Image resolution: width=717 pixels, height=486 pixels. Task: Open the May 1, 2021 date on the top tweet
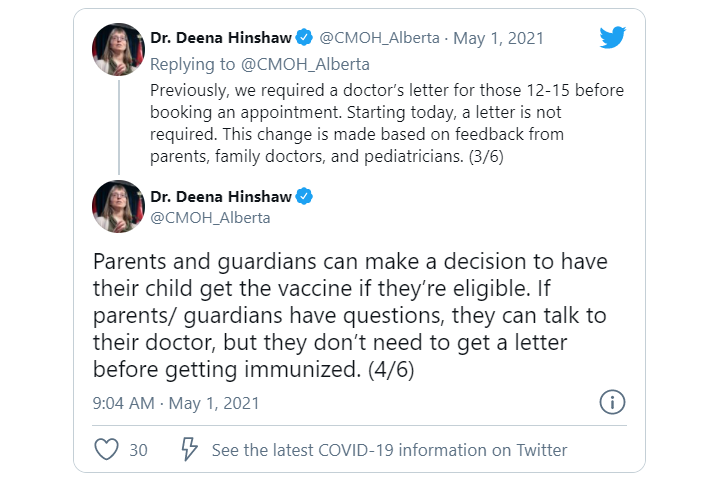(498, 38)
